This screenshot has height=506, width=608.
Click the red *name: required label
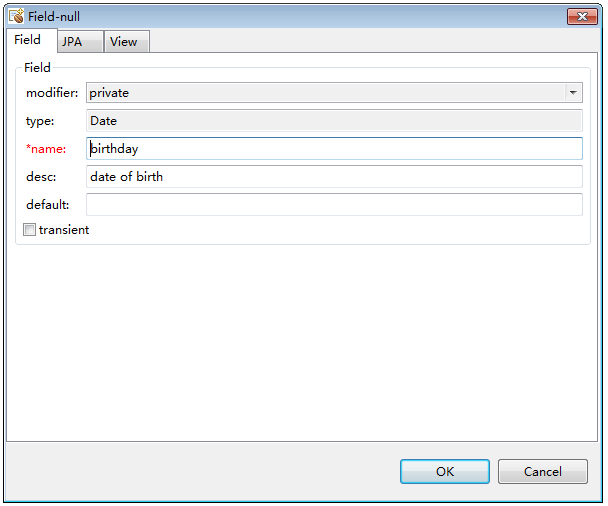pyautogui.click(x=46, y=149)
